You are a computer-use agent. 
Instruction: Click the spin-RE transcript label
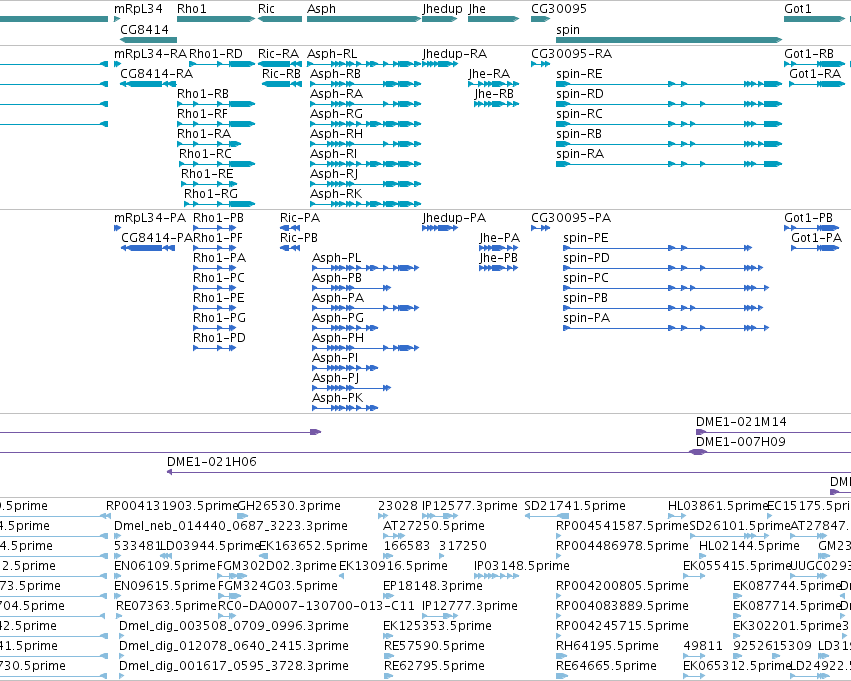(x=579, y=73)
